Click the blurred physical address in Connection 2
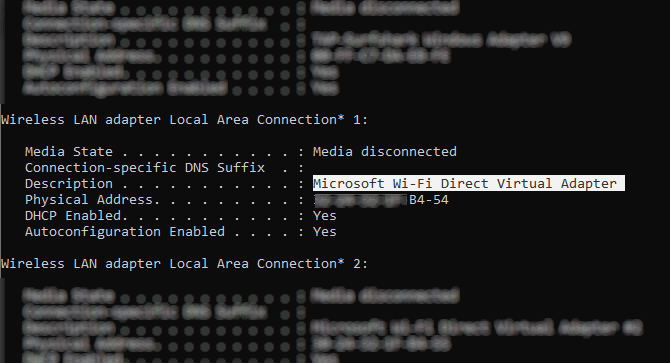The image size is (670, 363). [380, 344]
